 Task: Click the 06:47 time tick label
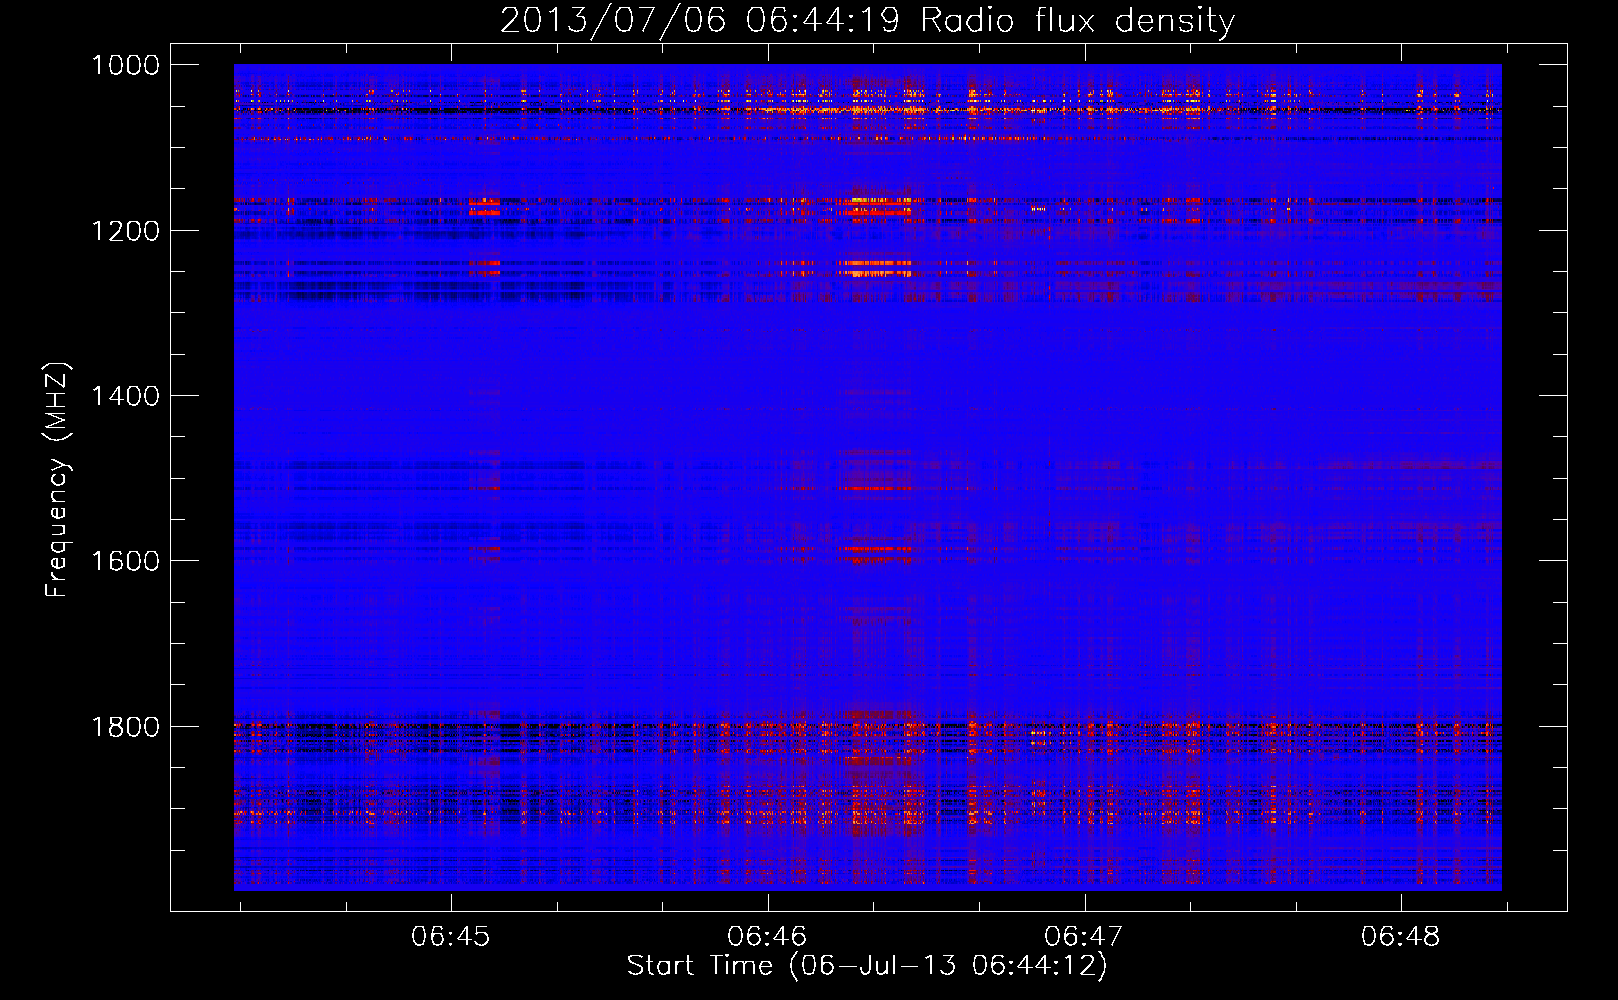click(1084, 937)
